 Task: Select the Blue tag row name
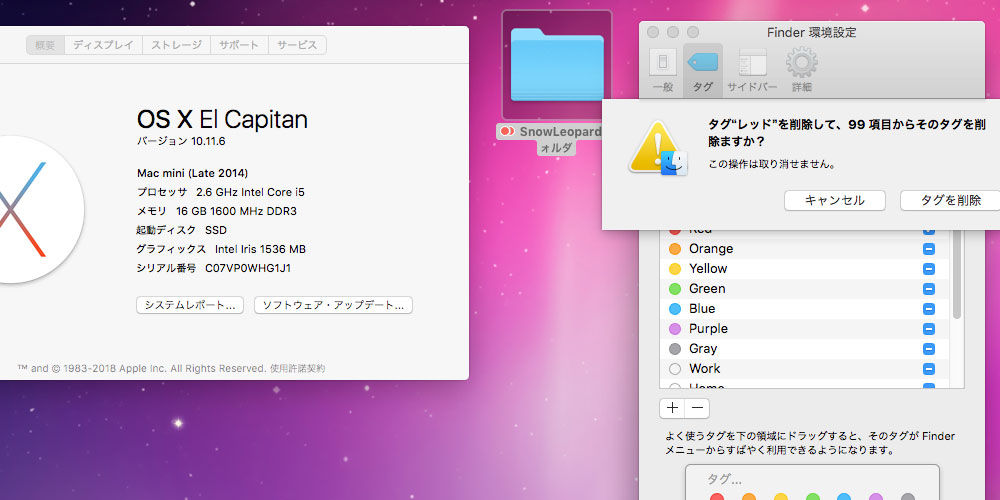pyautogui.click(x=702, y=309)
